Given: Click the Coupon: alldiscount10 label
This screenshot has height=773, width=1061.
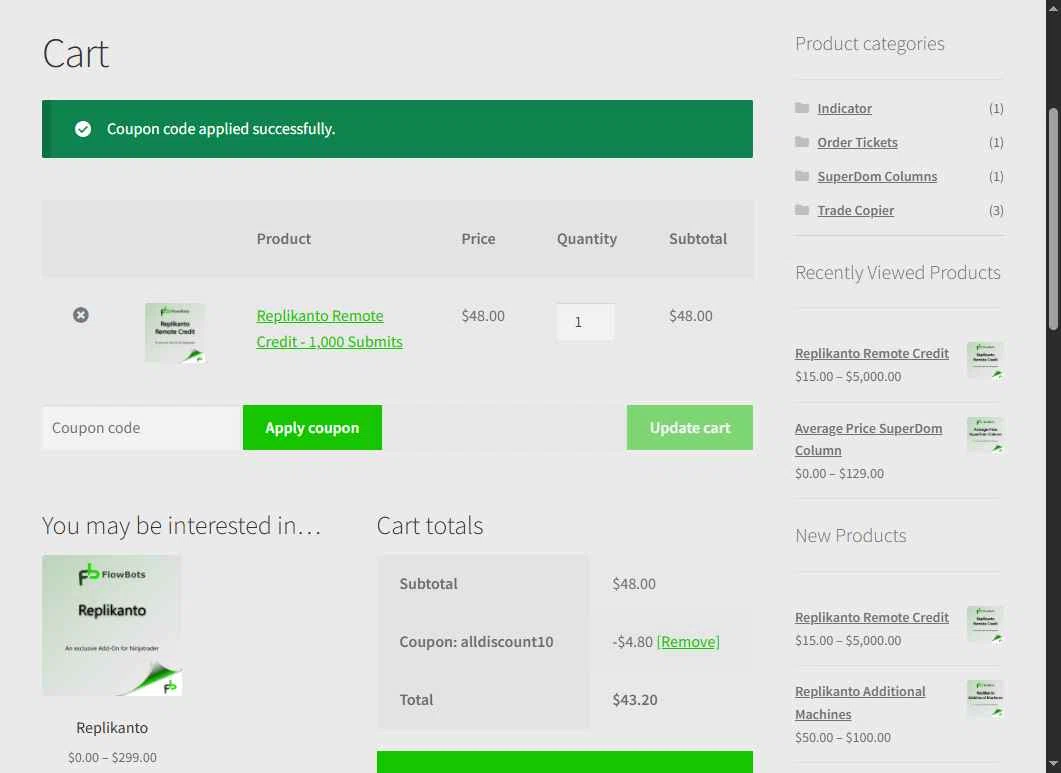Looking at the screenshot, I should pos(476,642).
